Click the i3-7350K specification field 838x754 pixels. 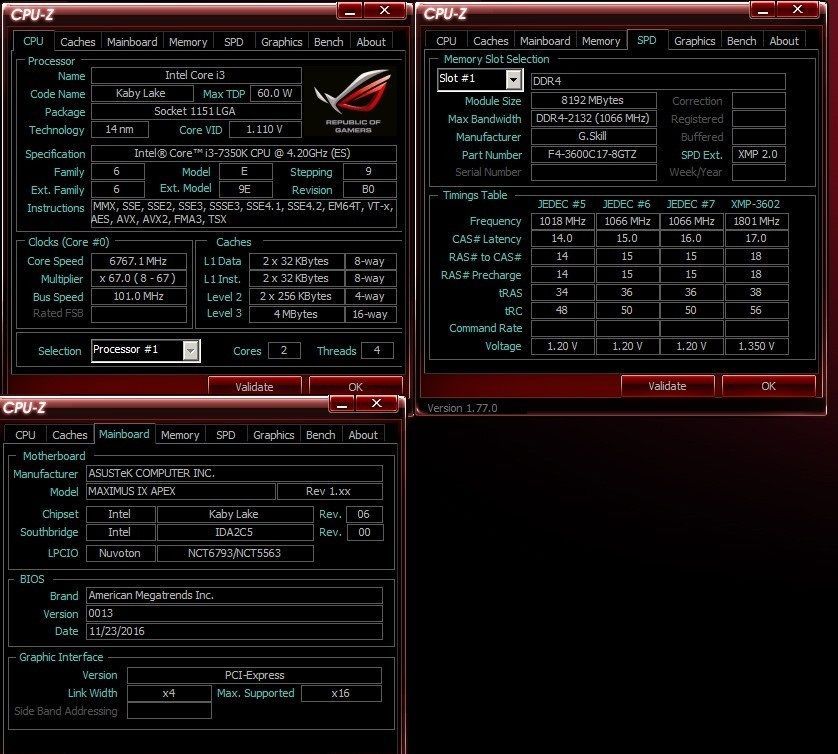244,153
